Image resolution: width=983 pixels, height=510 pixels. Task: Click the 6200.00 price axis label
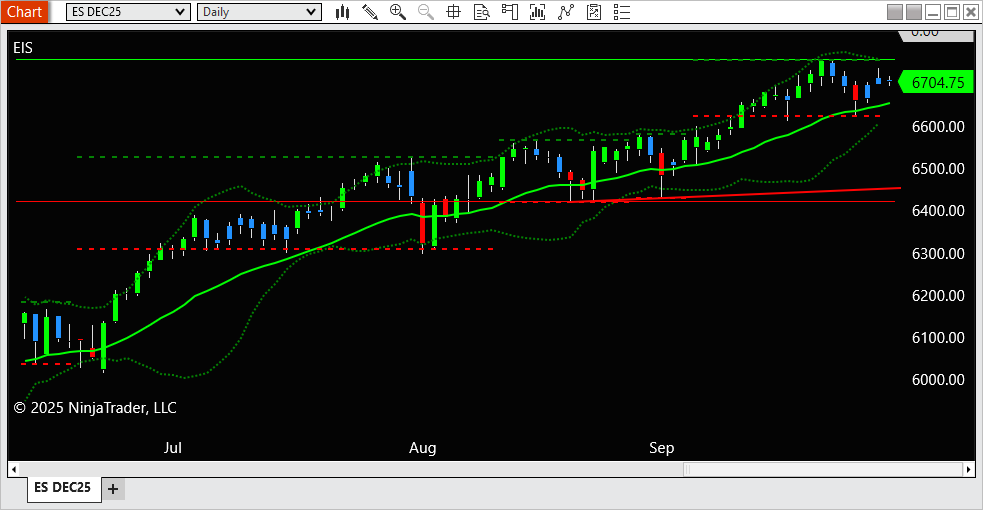pyautogui.click(x=938, y=296)
